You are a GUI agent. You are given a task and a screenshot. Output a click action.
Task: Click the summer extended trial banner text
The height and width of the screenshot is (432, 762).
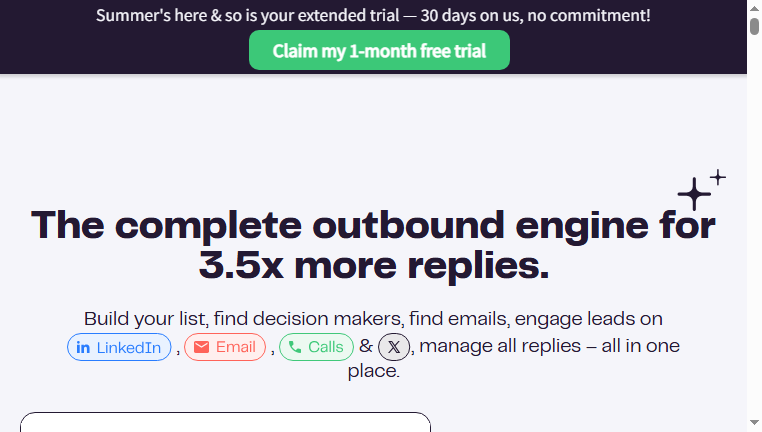pos(373,16)
